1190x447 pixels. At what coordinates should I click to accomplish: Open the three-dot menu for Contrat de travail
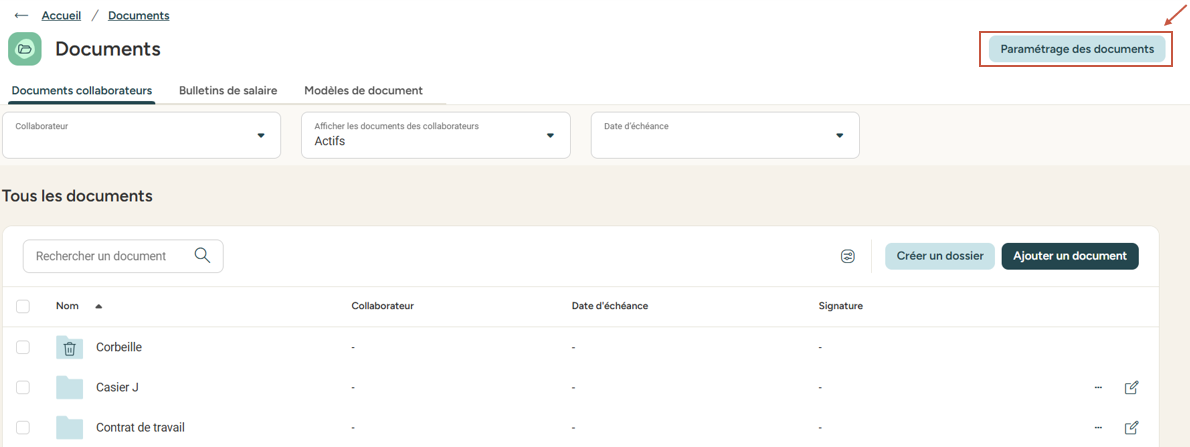point(1098,427)
